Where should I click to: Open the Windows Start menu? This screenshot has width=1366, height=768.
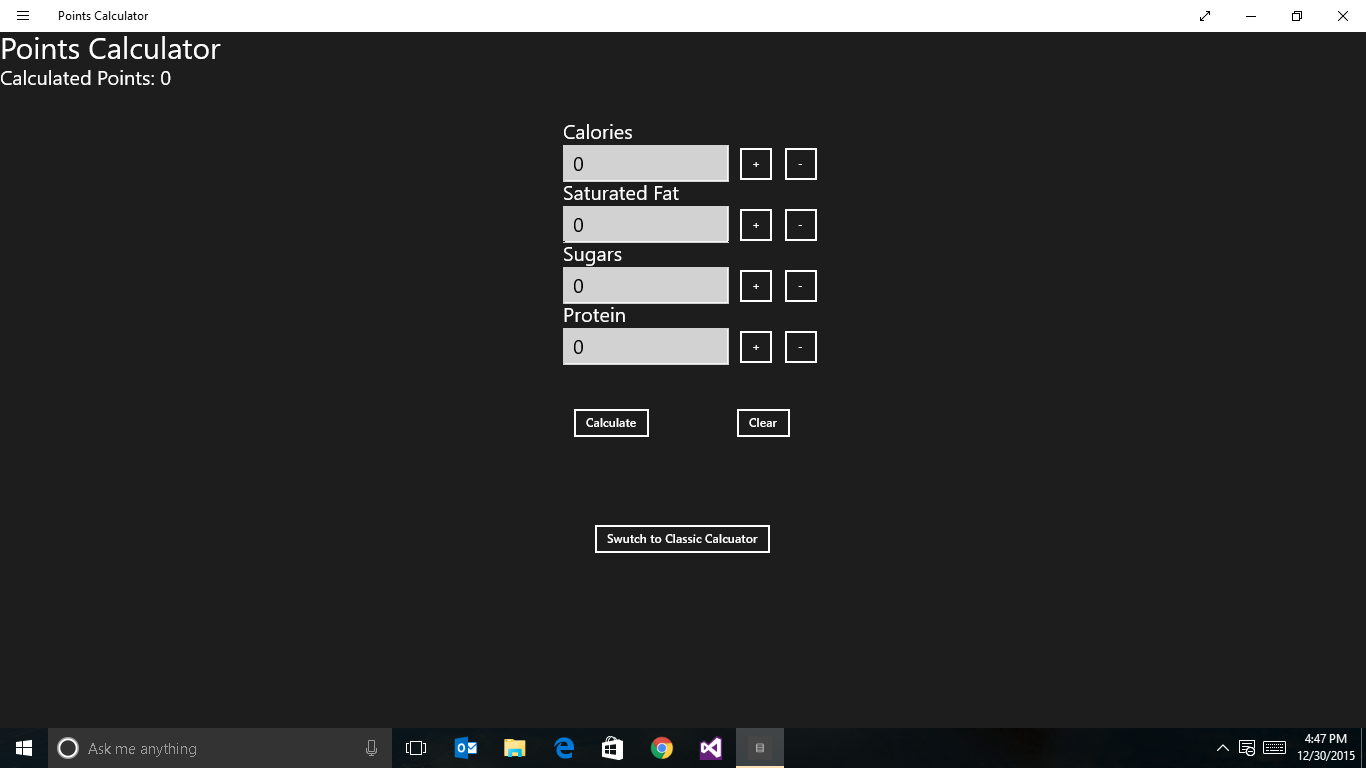pos(24,748)
